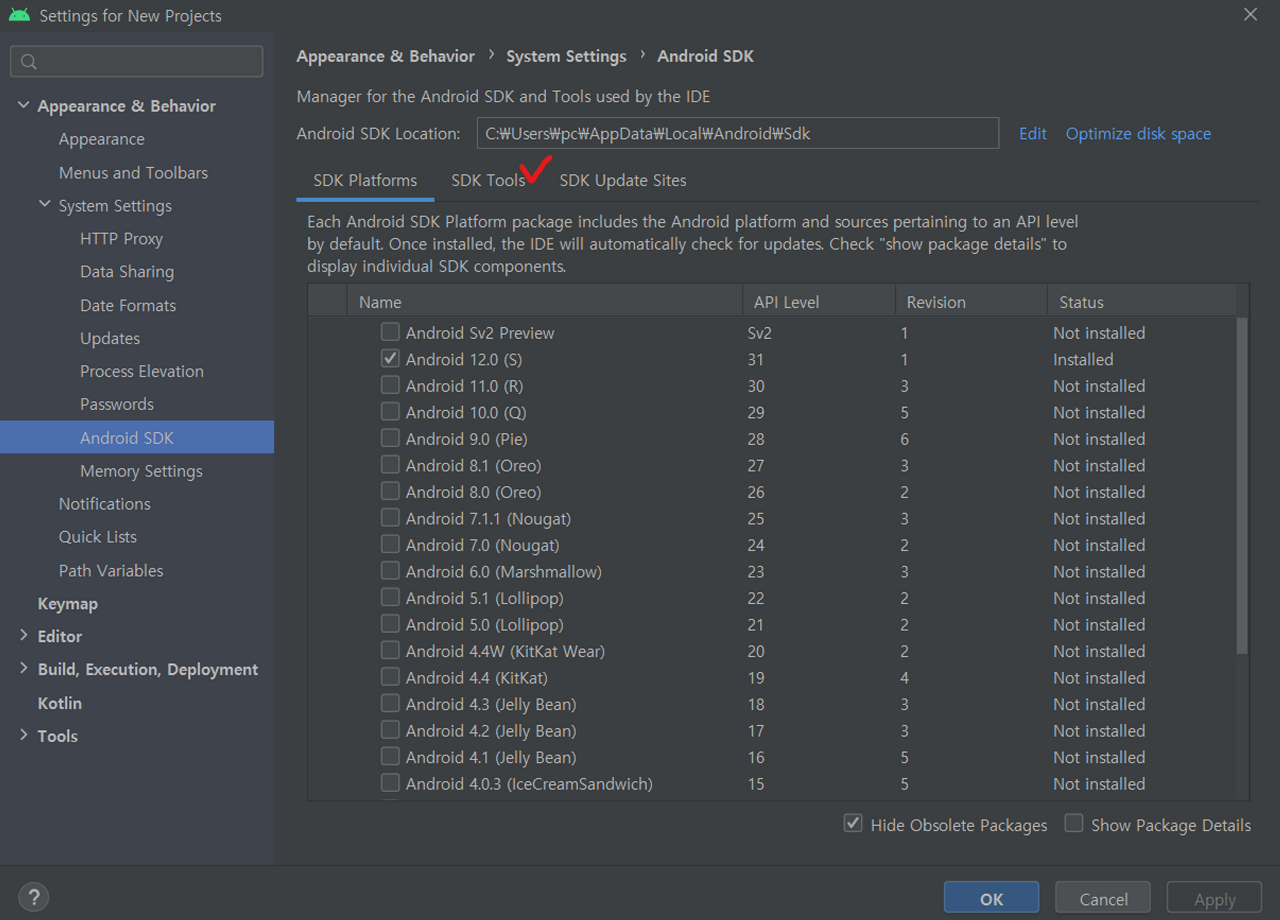This screenshot has width=1280, height=920.
Task: Click the SDK platforms list scrollbar
Action: [1242, 486]
